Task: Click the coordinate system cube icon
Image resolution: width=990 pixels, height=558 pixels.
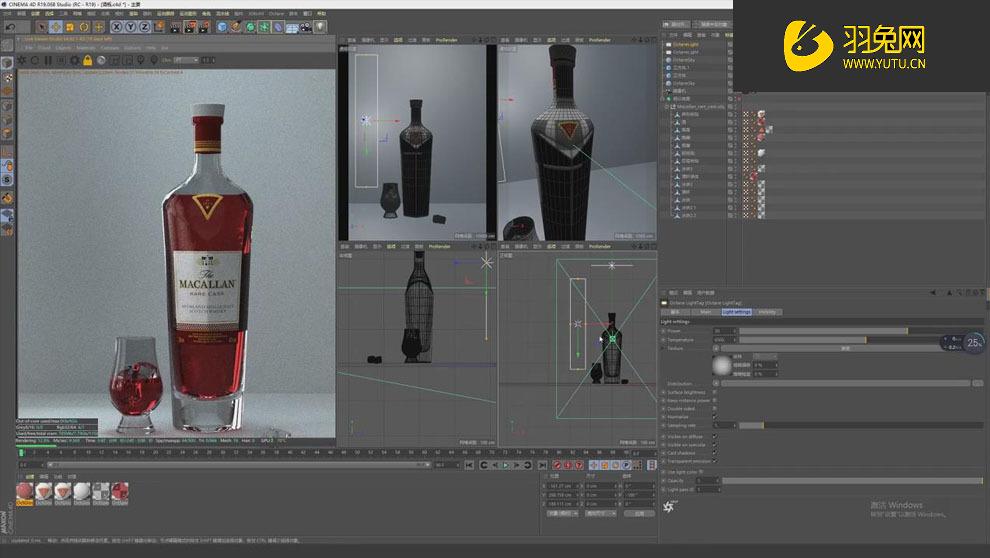Action: (159, 27)
